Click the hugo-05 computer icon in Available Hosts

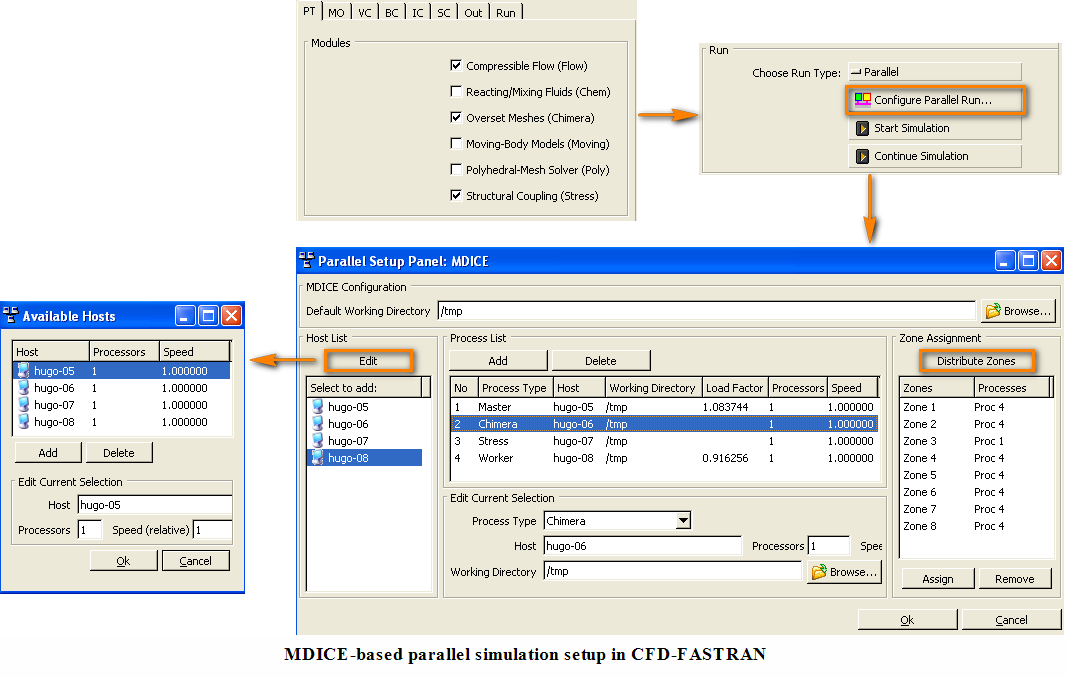coord(24,371)
